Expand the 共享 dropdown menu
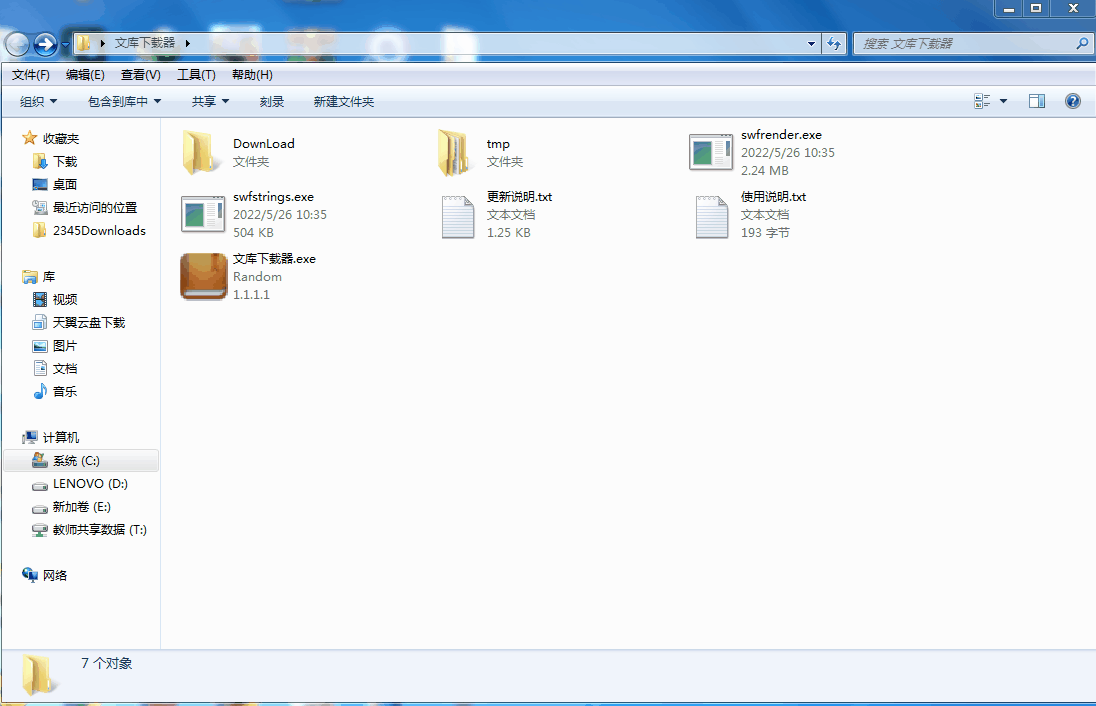 (210, 102)
